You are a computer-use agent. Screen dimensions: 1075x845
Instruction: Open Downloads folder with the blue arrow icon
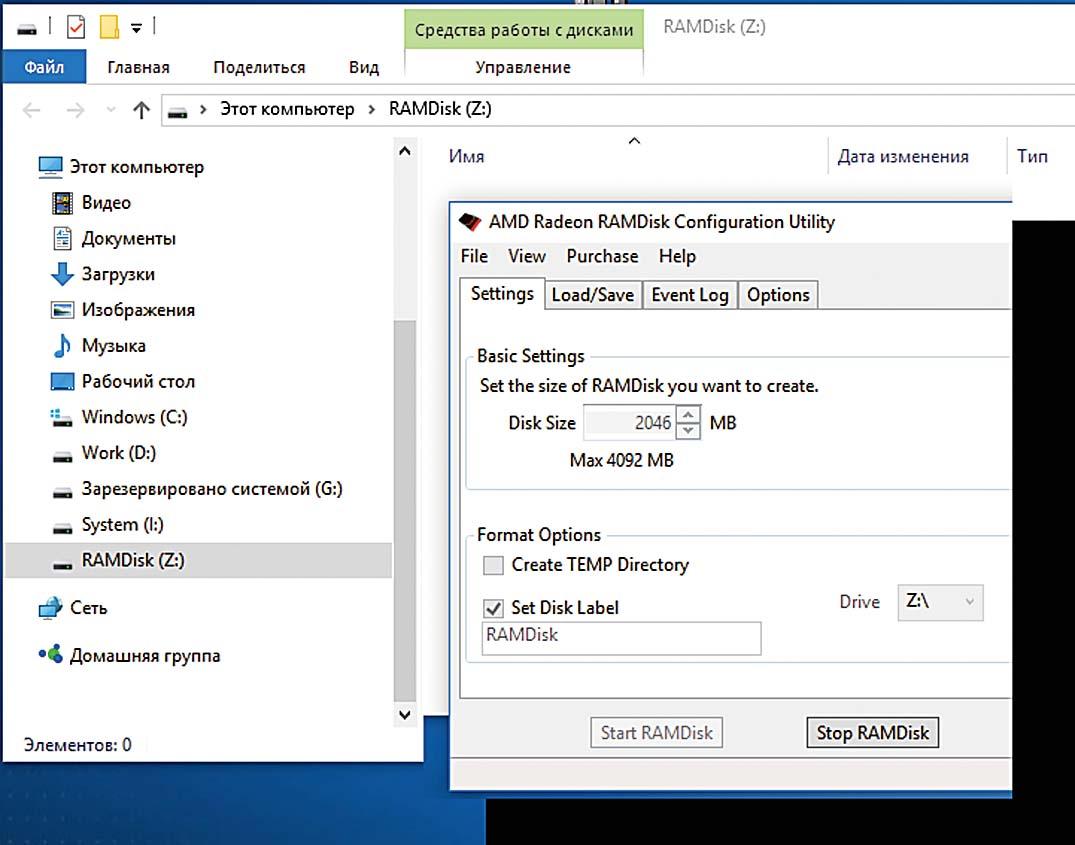point(62,275)
